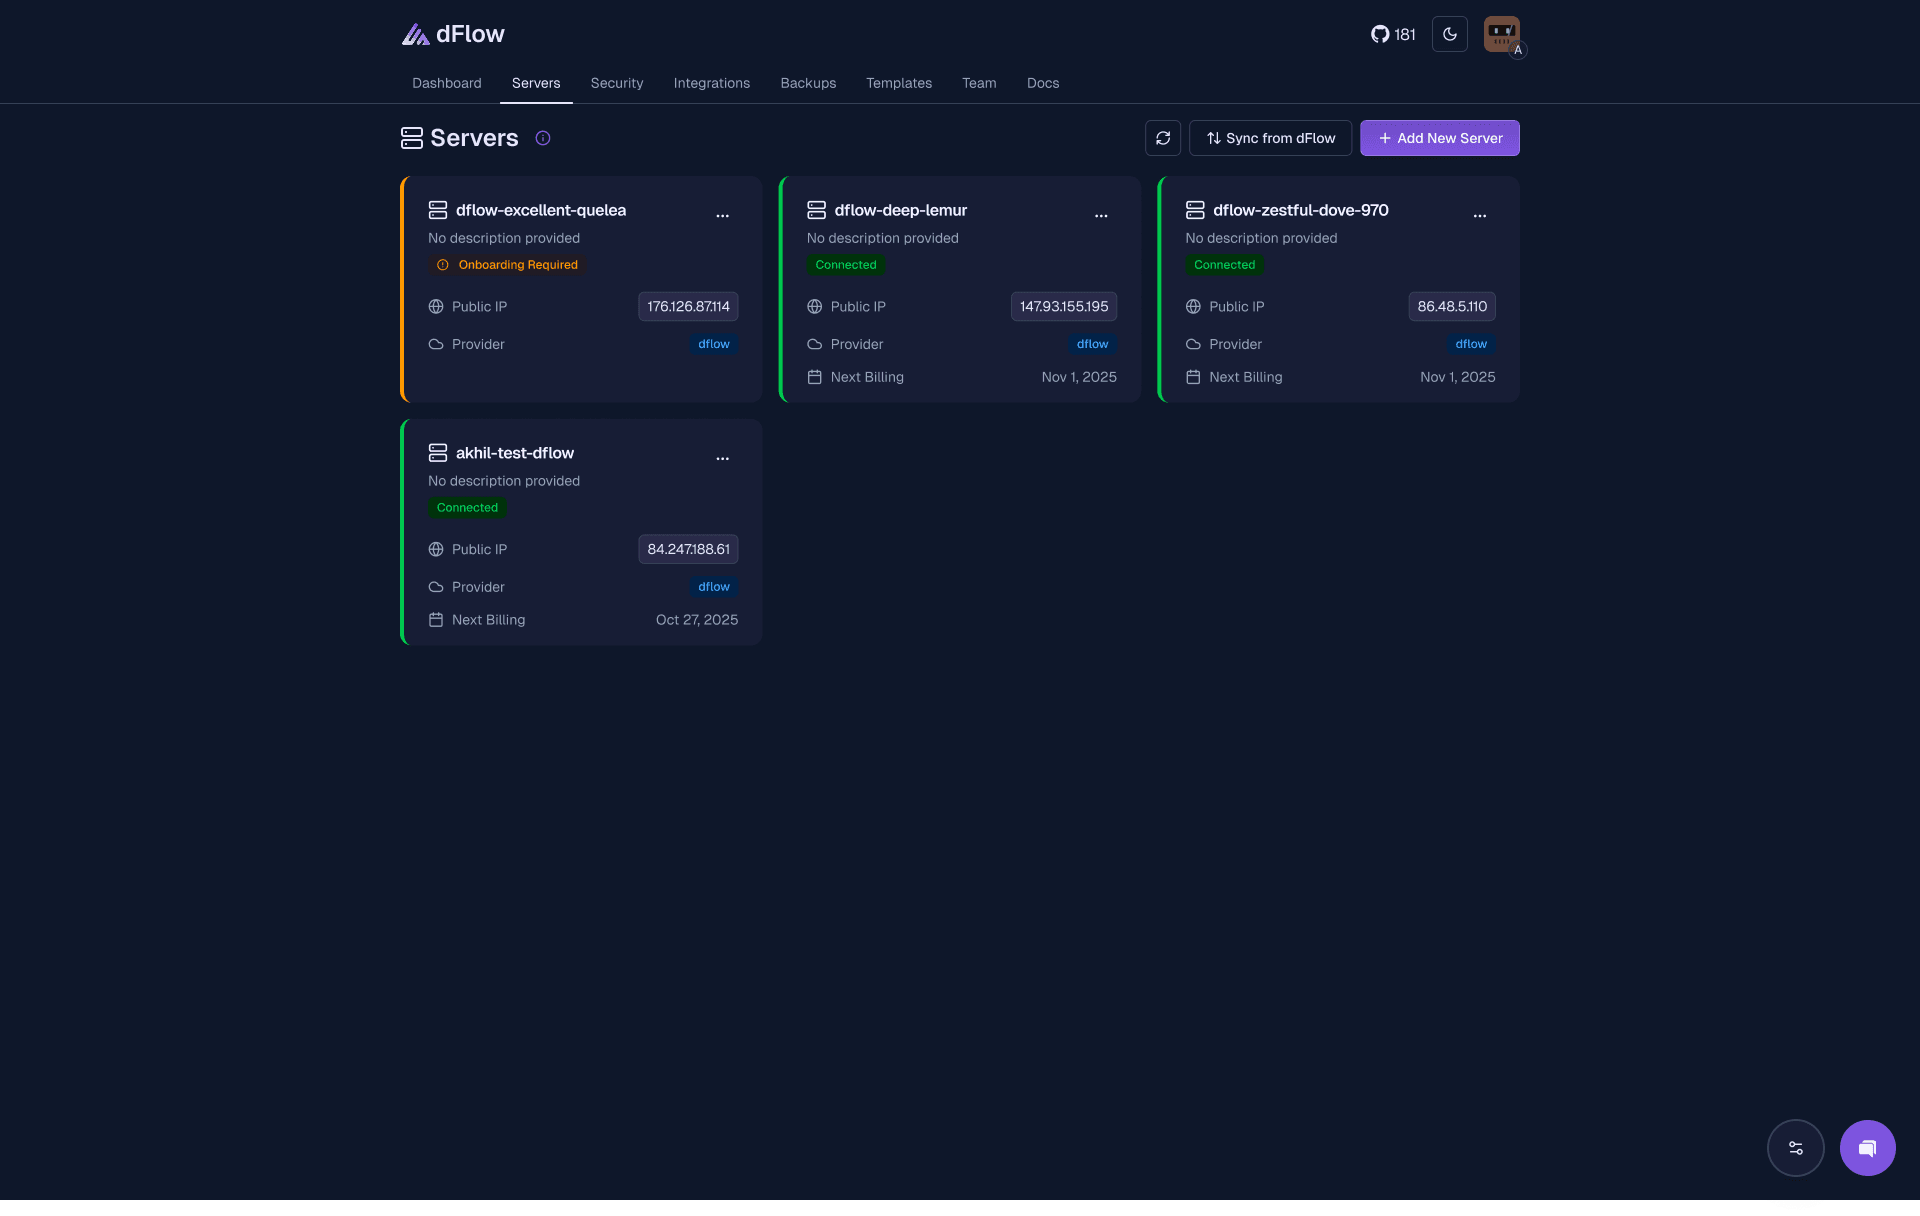Select the dflow-excellent-quelea server card
The height and width of the screenshot is (1216, 1920).
pyautogui.click(x=580, y=289)
